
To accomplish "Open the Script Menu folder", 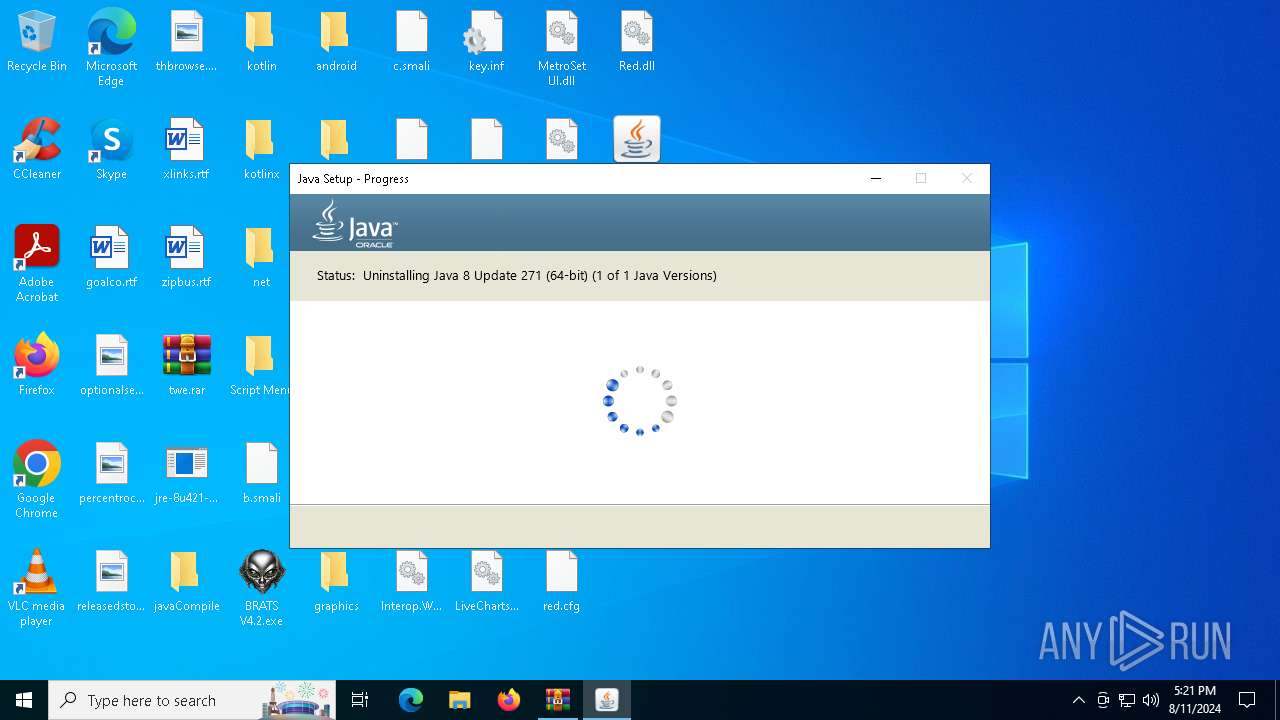I will tap(259, 365).
